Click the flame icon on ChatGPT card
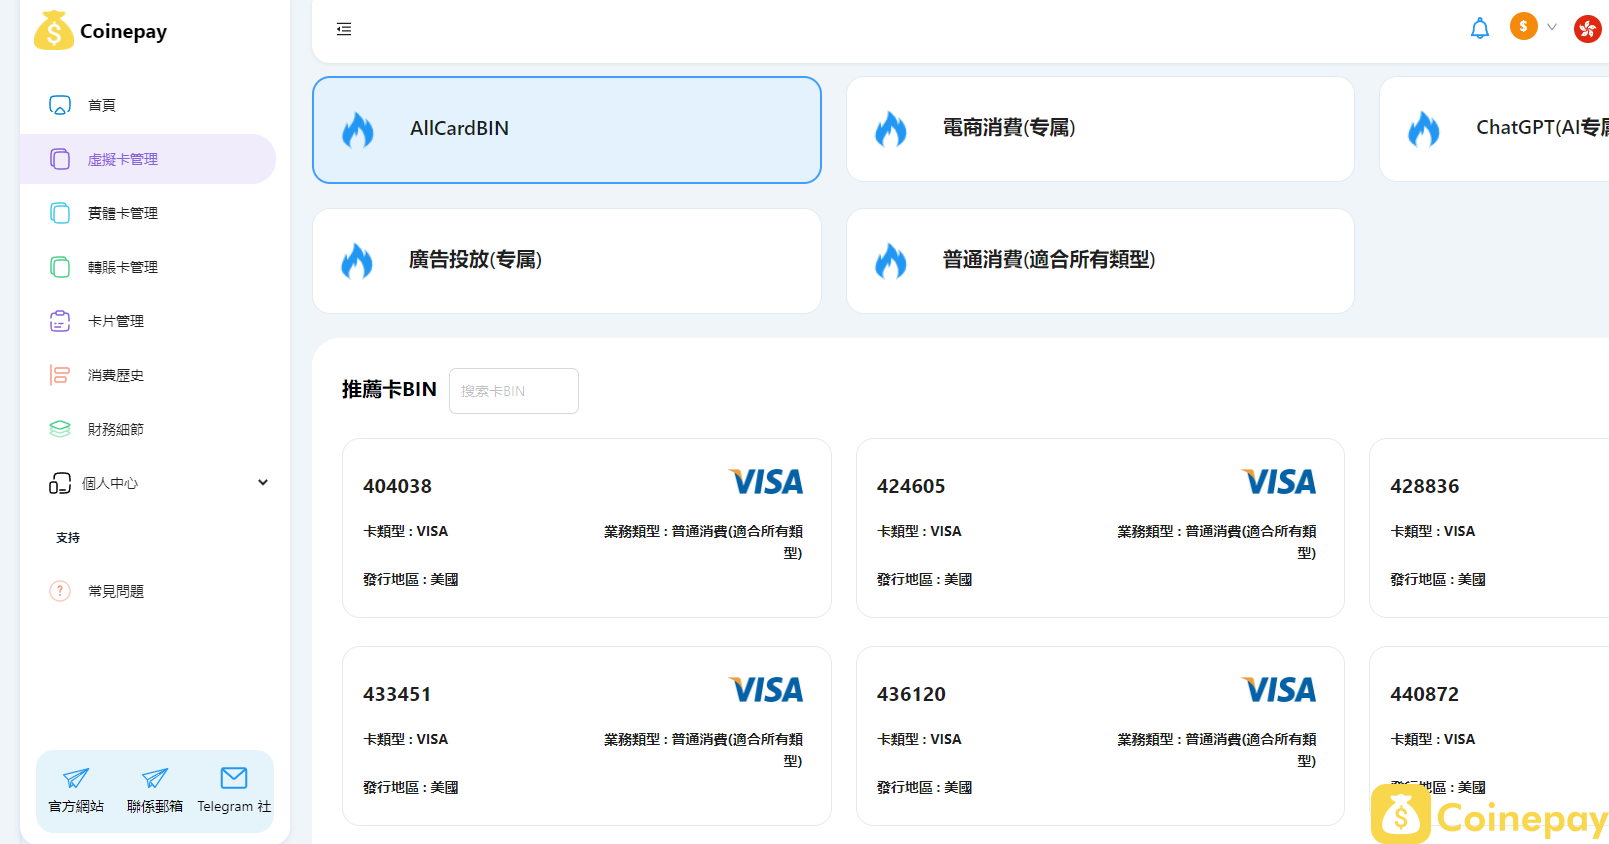The height and width of the screenshot is (844, 1609). pos(1424,129)
